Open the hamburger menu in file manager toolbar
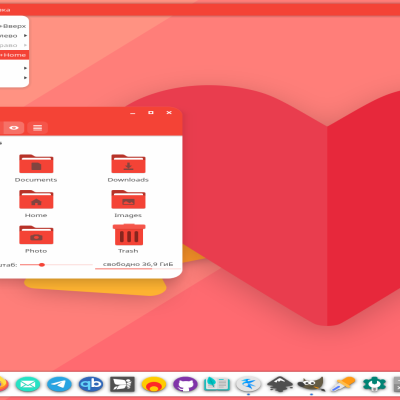 coord(37,128)
